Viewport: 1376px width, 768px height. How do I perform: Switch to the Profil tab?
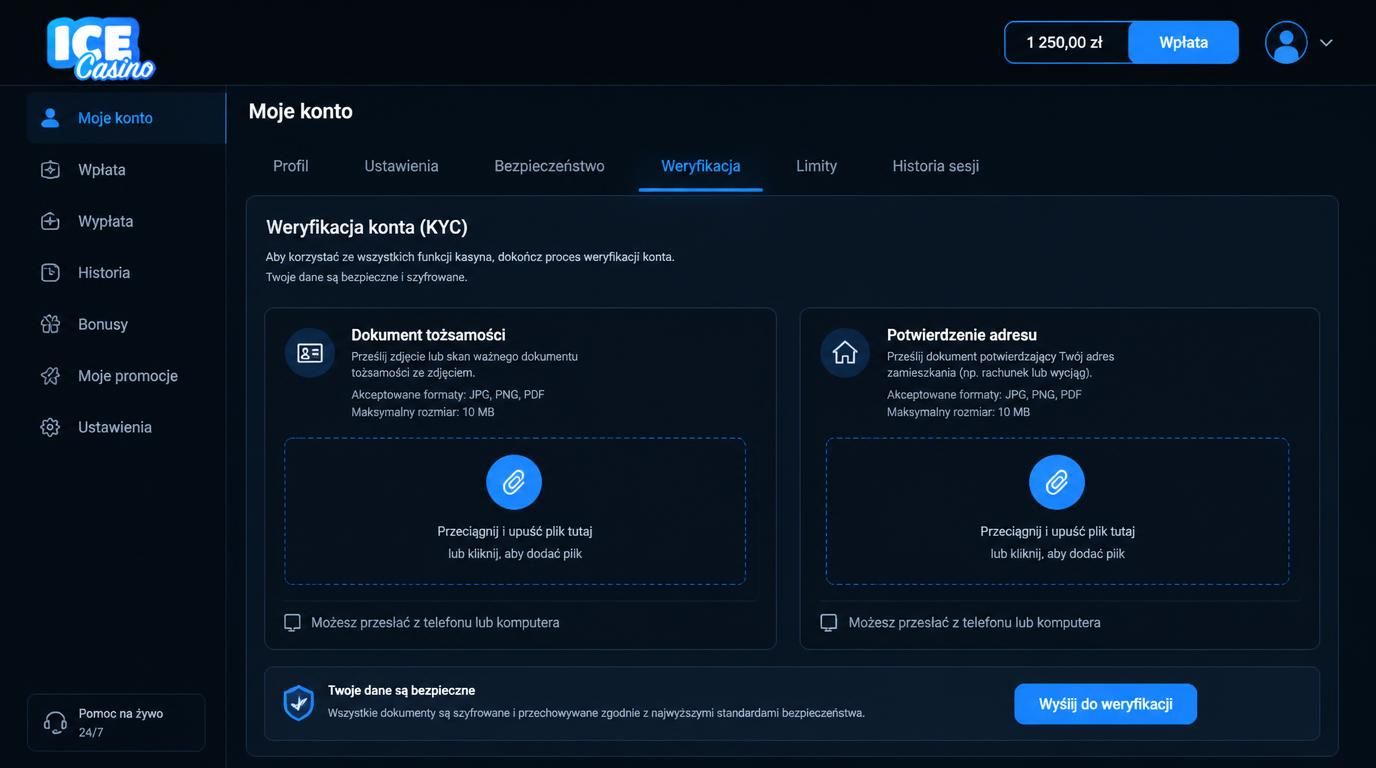pyautogui.click(x=291, y=166)
